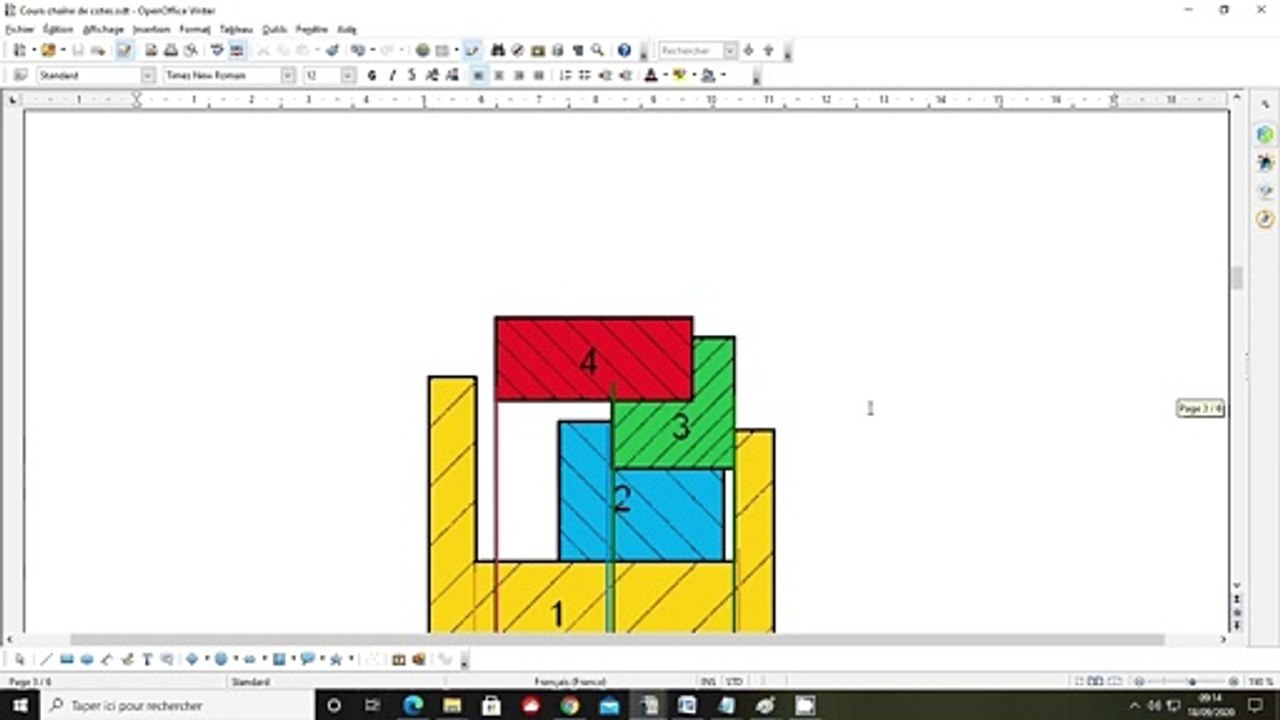Image resolution: width=1280 pixels, height=720 pixels.
Task: Toggle Italic formatting
Action: coord(392,75)
